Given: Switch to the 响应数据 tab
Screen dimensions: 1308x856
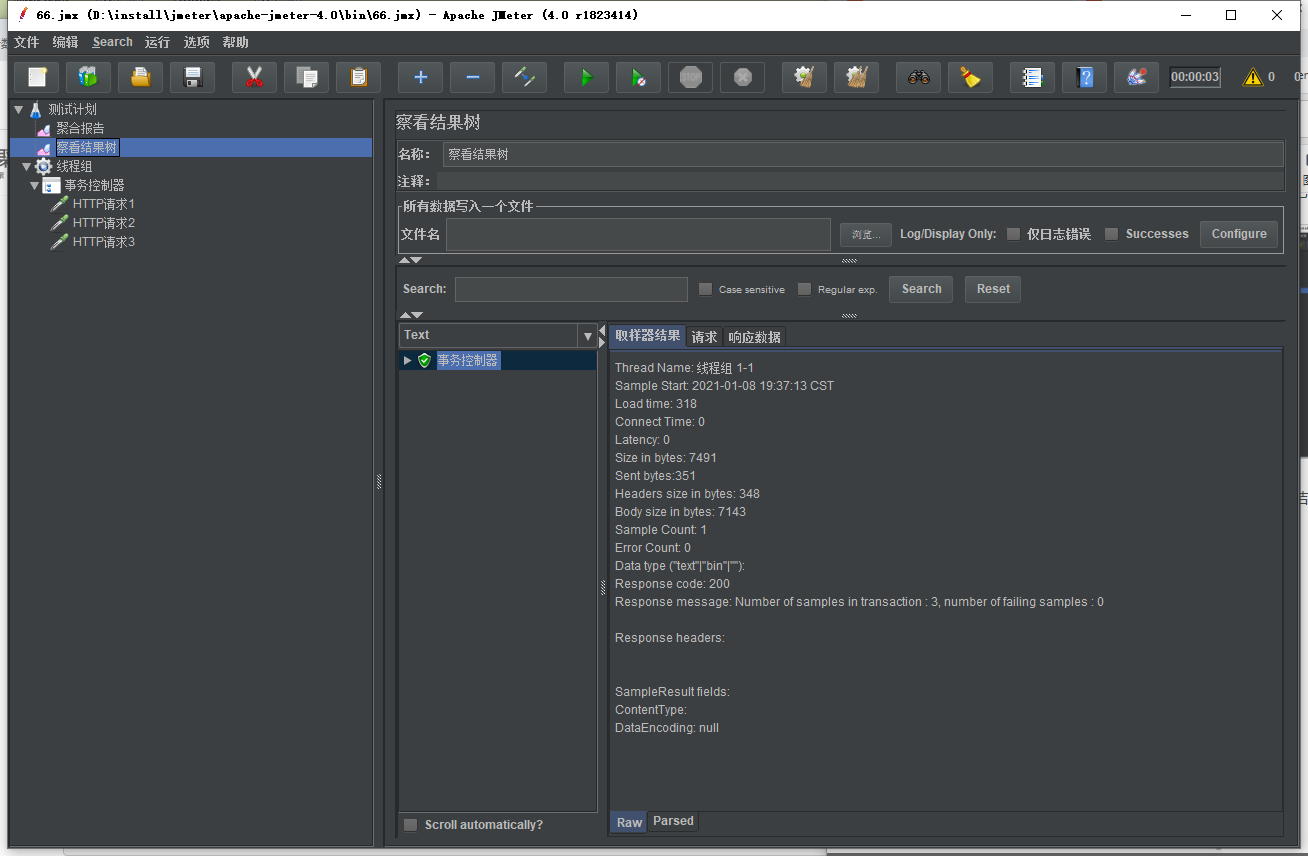Looking at the screenshot, I should coord(754,337).
